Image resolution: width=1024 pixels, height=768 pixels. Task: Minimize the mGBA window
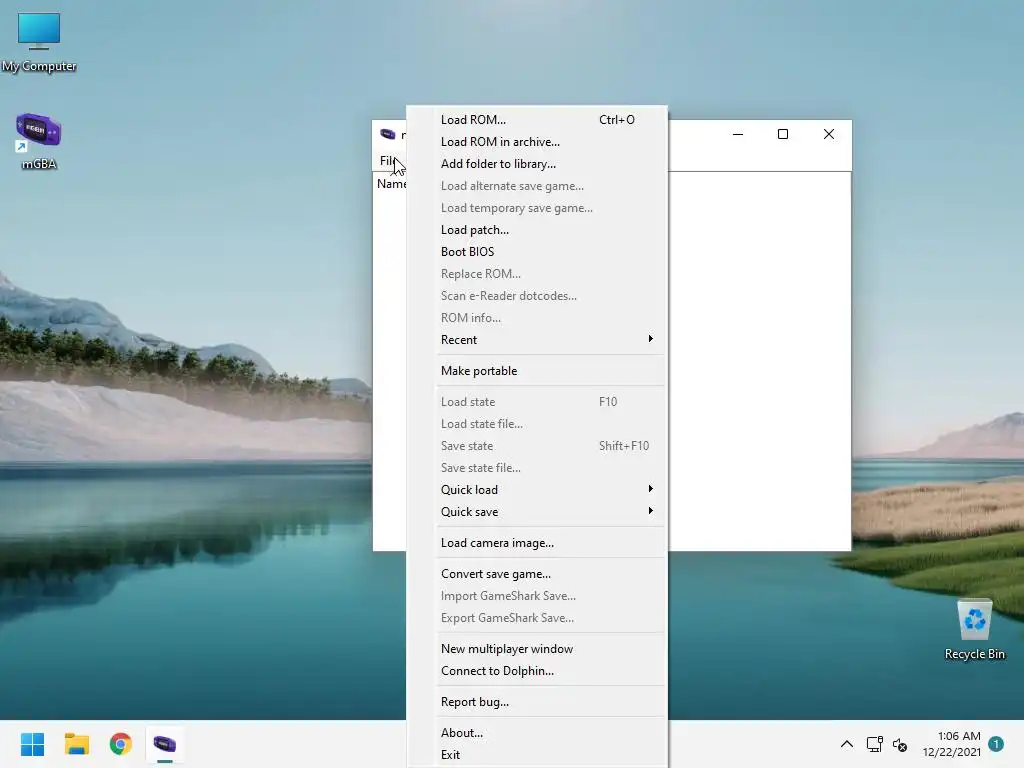(x=738, y=134)
